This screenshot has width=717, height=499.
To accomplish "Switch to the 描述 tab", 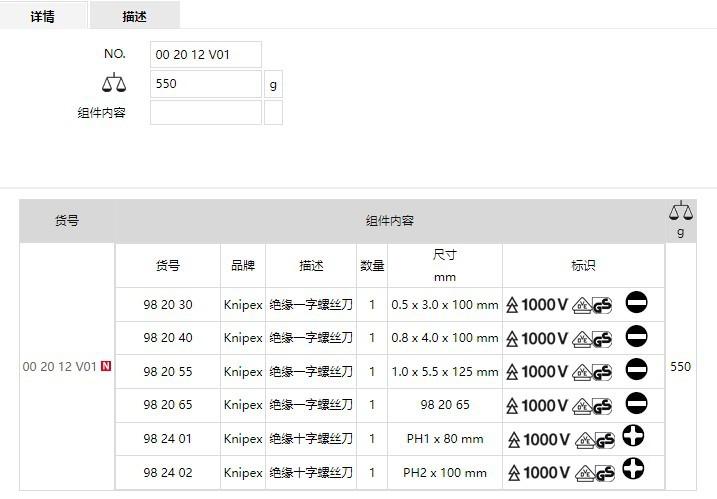I will pos(135,16).
